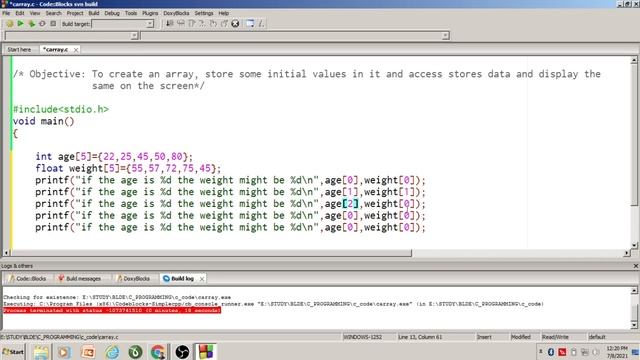Click the float weight[5] declaration line
This screenshot has height=360, width=640.
[x=128, y=169]
